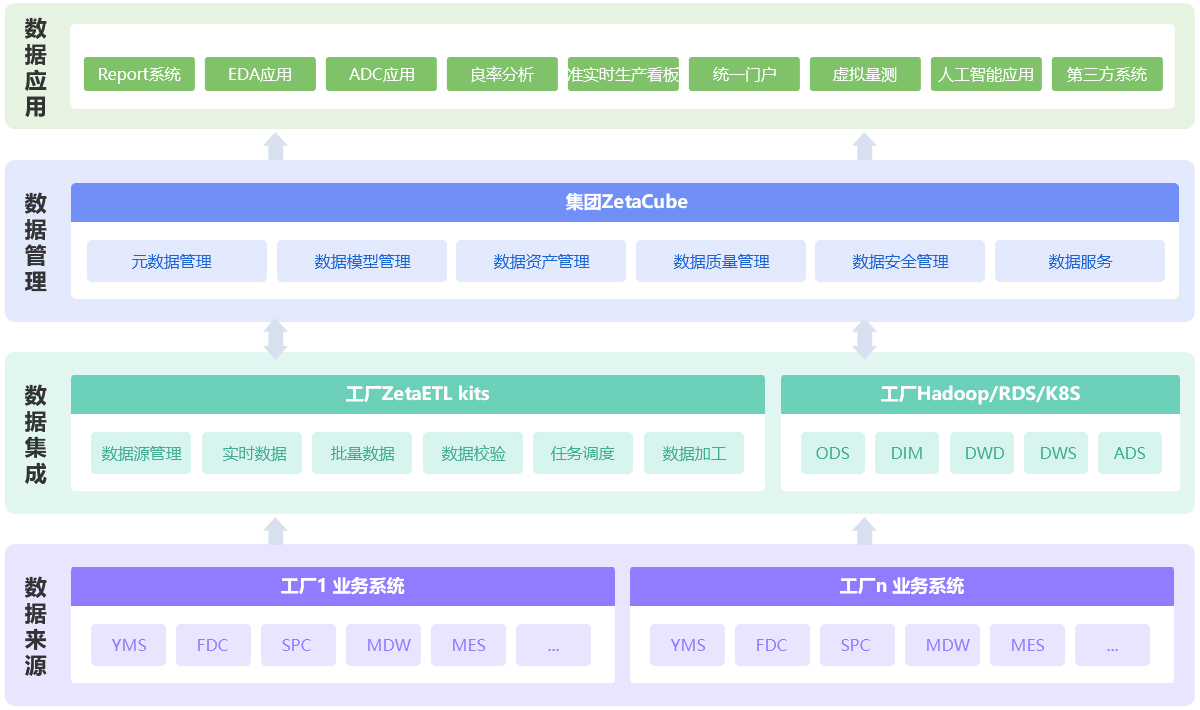Click the 元数据管理 module

click(177, 261)
